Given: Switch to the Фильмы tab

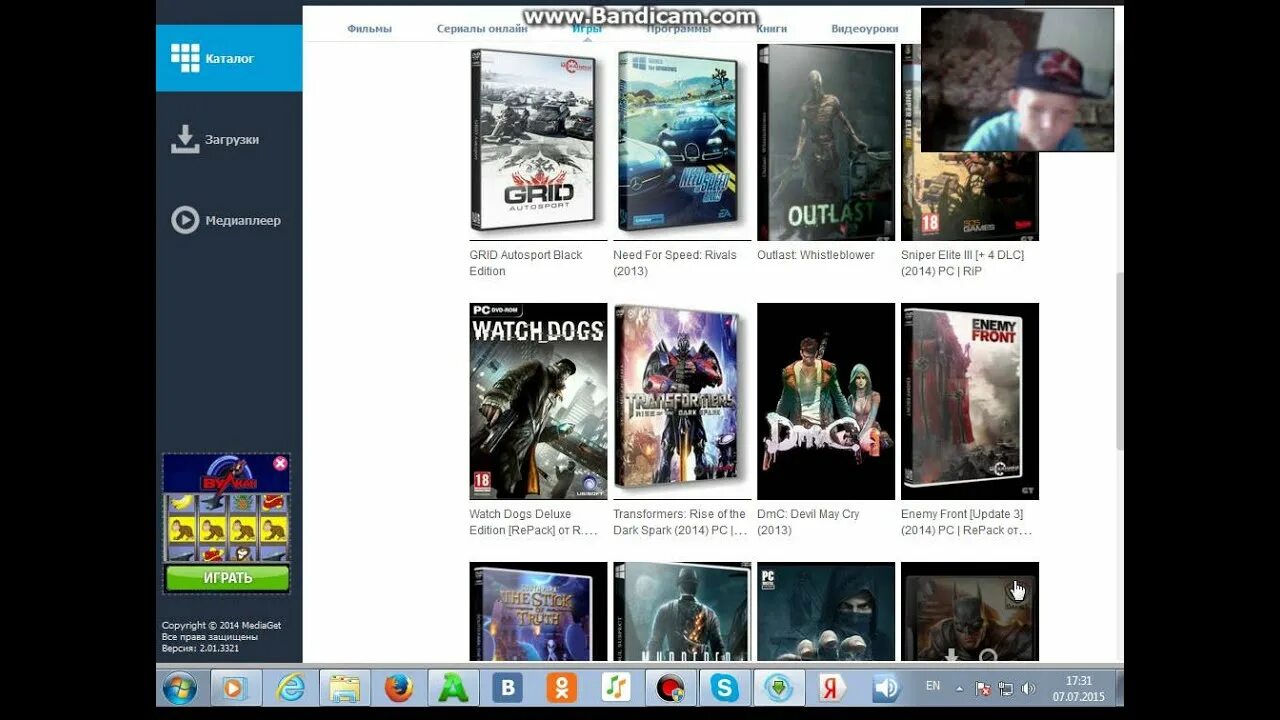Looking at the screenshot, I should pos(369,29).
